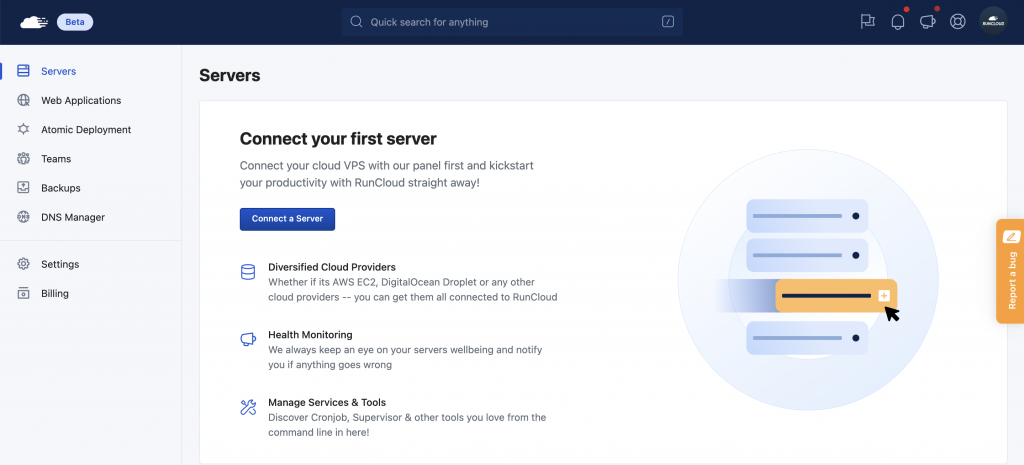1024x465 pixels.
Task: Go to Web Applications
Action: [81, 101]
